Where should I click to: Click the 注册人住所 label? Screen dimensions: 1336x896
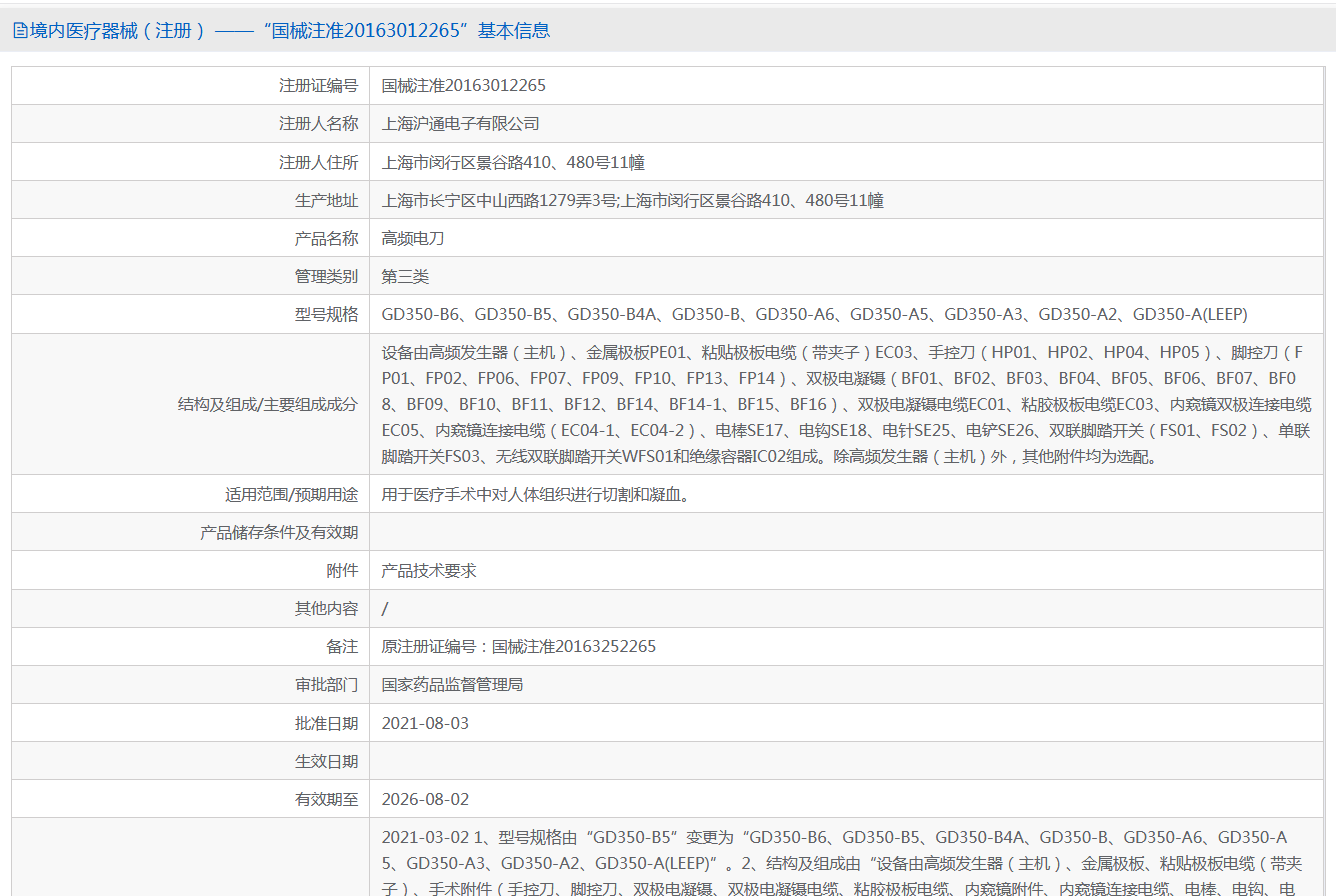pos(318,162)
